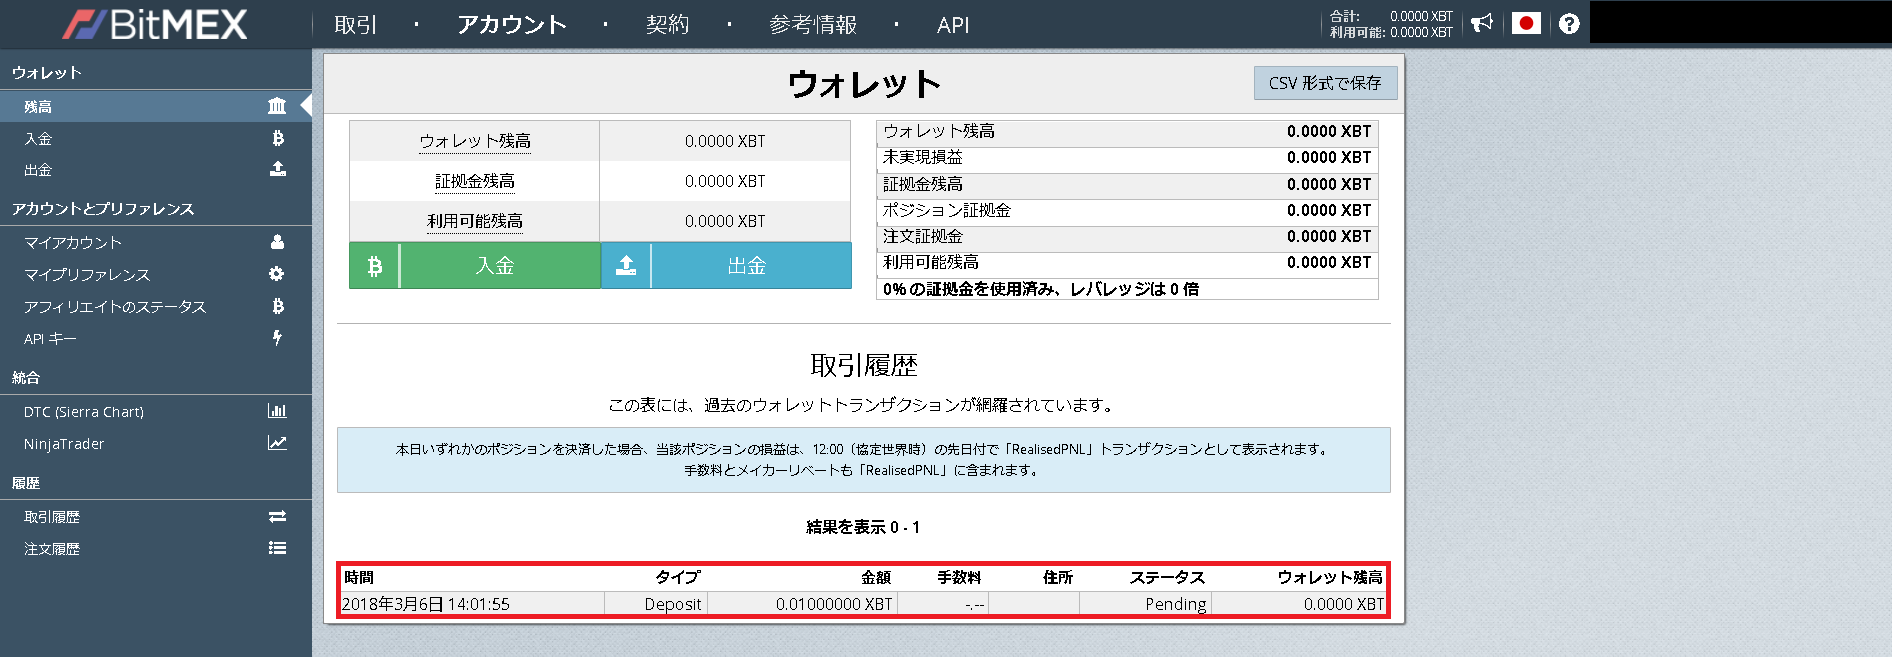The image size is (1892, 657).
Task: Click the 利用可能残高 label in left table
Action: (475, 221)
